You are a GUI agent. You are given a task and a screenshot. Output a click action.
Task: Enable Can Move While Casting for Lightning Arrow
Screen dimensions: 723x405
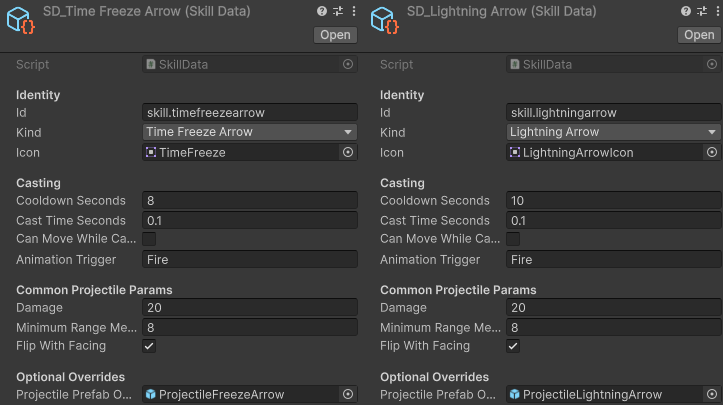(513, 239)
